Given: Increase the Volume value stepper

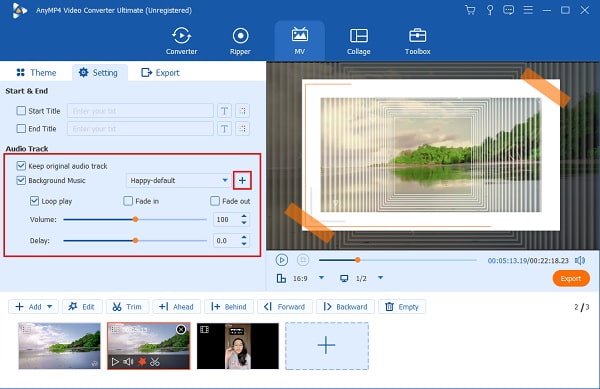Looking at the screenshot, I should pos(244,216).
